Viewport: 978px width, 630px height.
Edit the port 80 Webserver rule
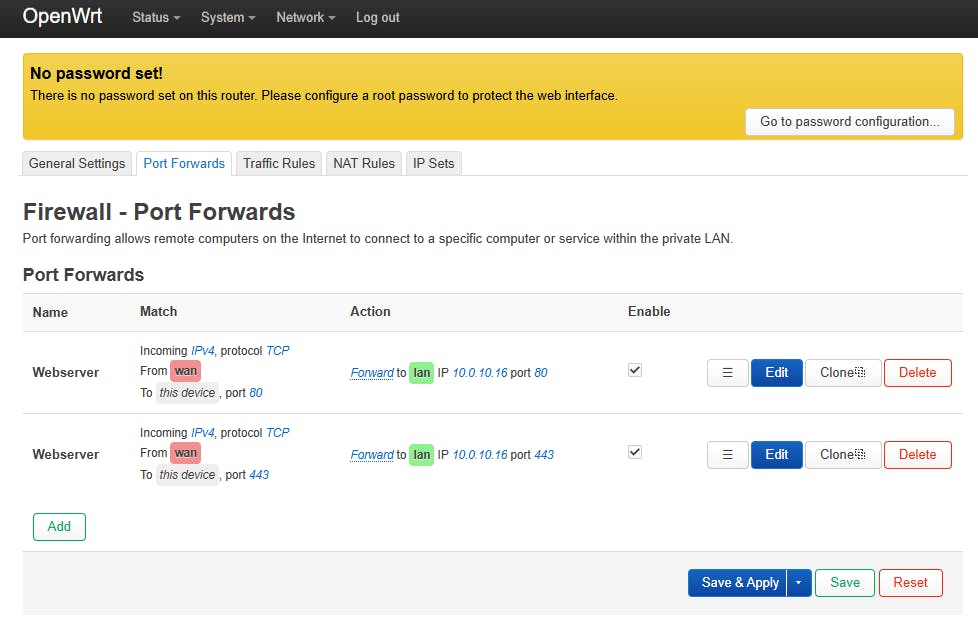point(776,373)
